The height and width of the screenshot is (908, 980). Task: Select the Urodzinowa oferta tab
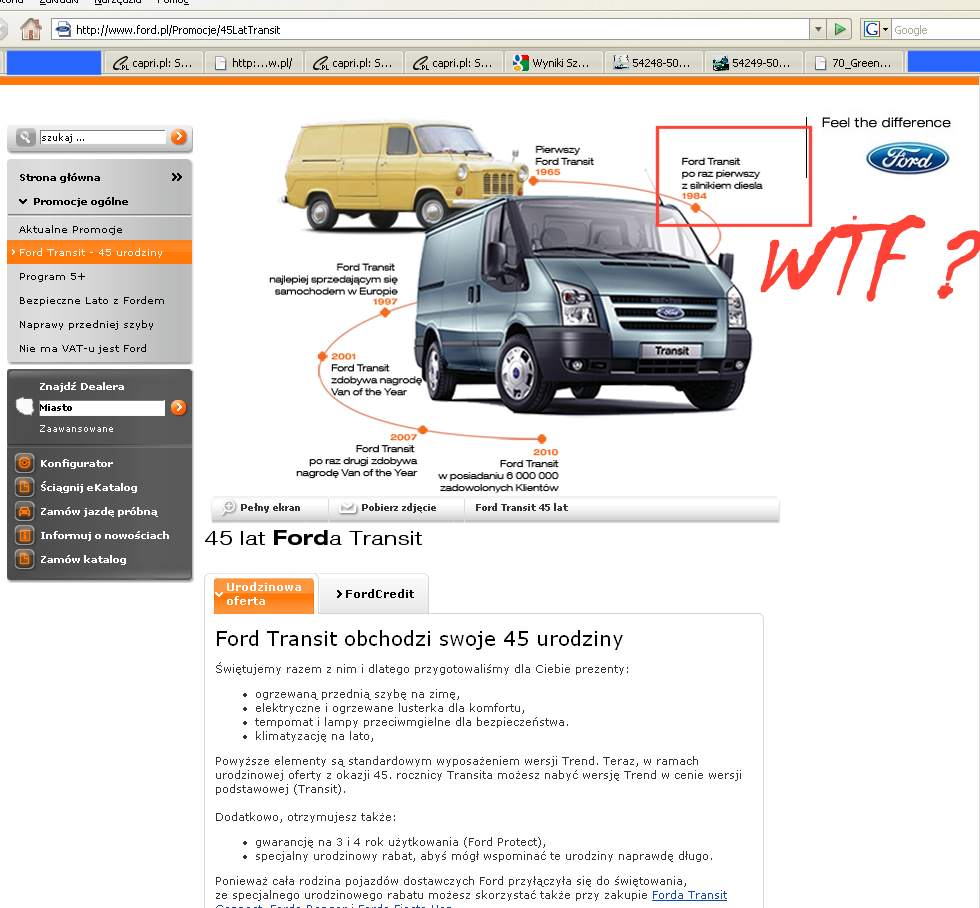click(264, 594)
